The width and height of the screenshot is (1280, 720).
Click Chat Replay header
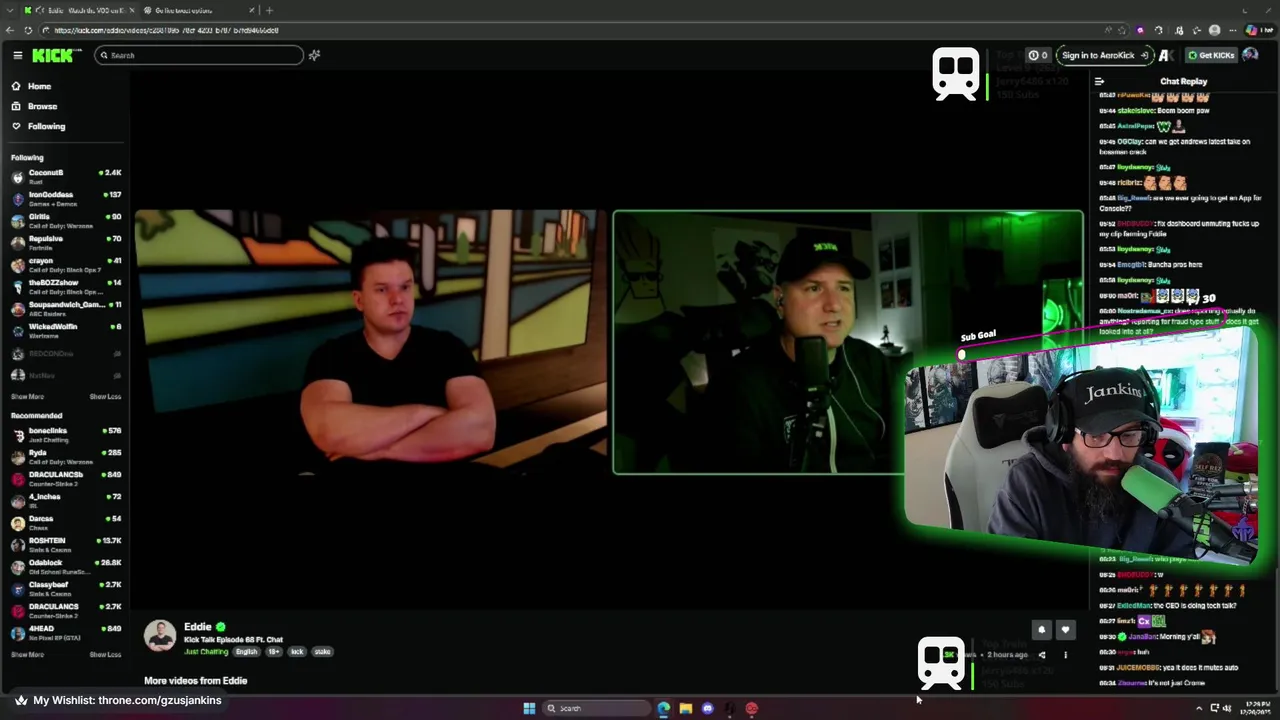click(x=1183, y=81)
